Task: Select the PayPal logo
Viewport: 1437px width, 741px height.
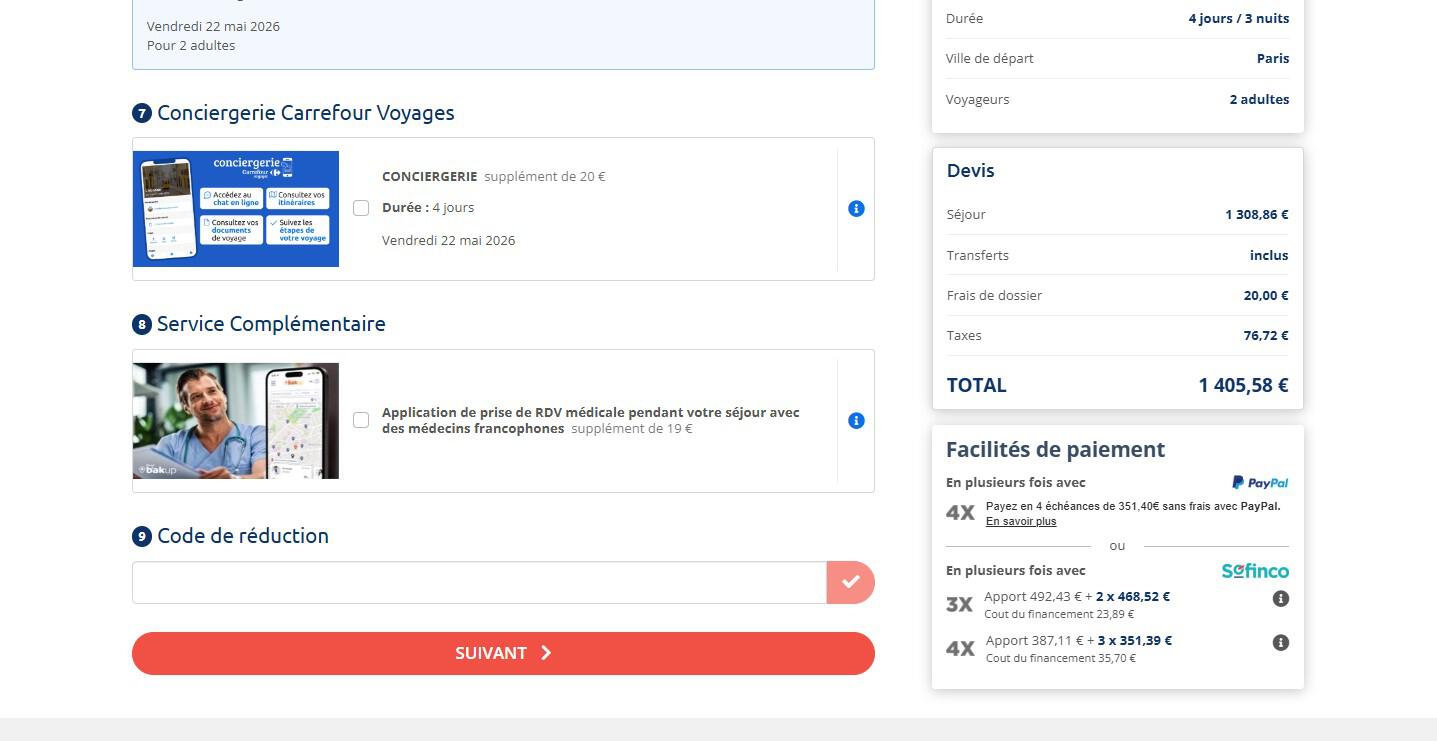Action: 1259,482
